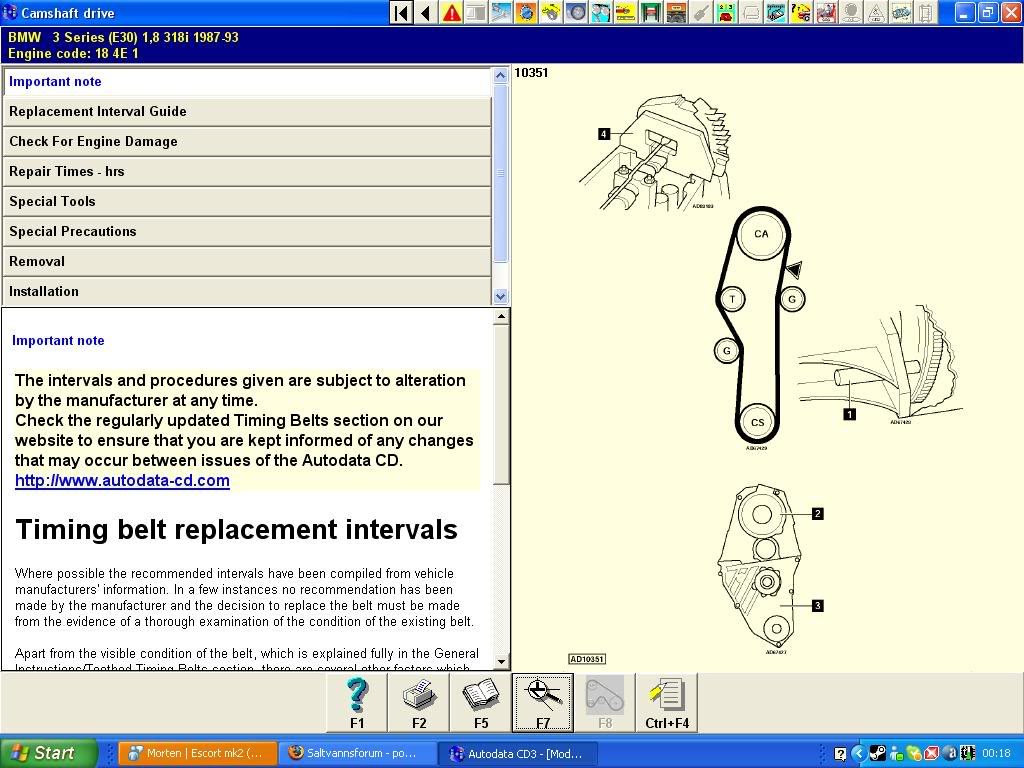The image size is (1024, 768).
Task: Click callout number 2 in diagram
Action: 817,514
